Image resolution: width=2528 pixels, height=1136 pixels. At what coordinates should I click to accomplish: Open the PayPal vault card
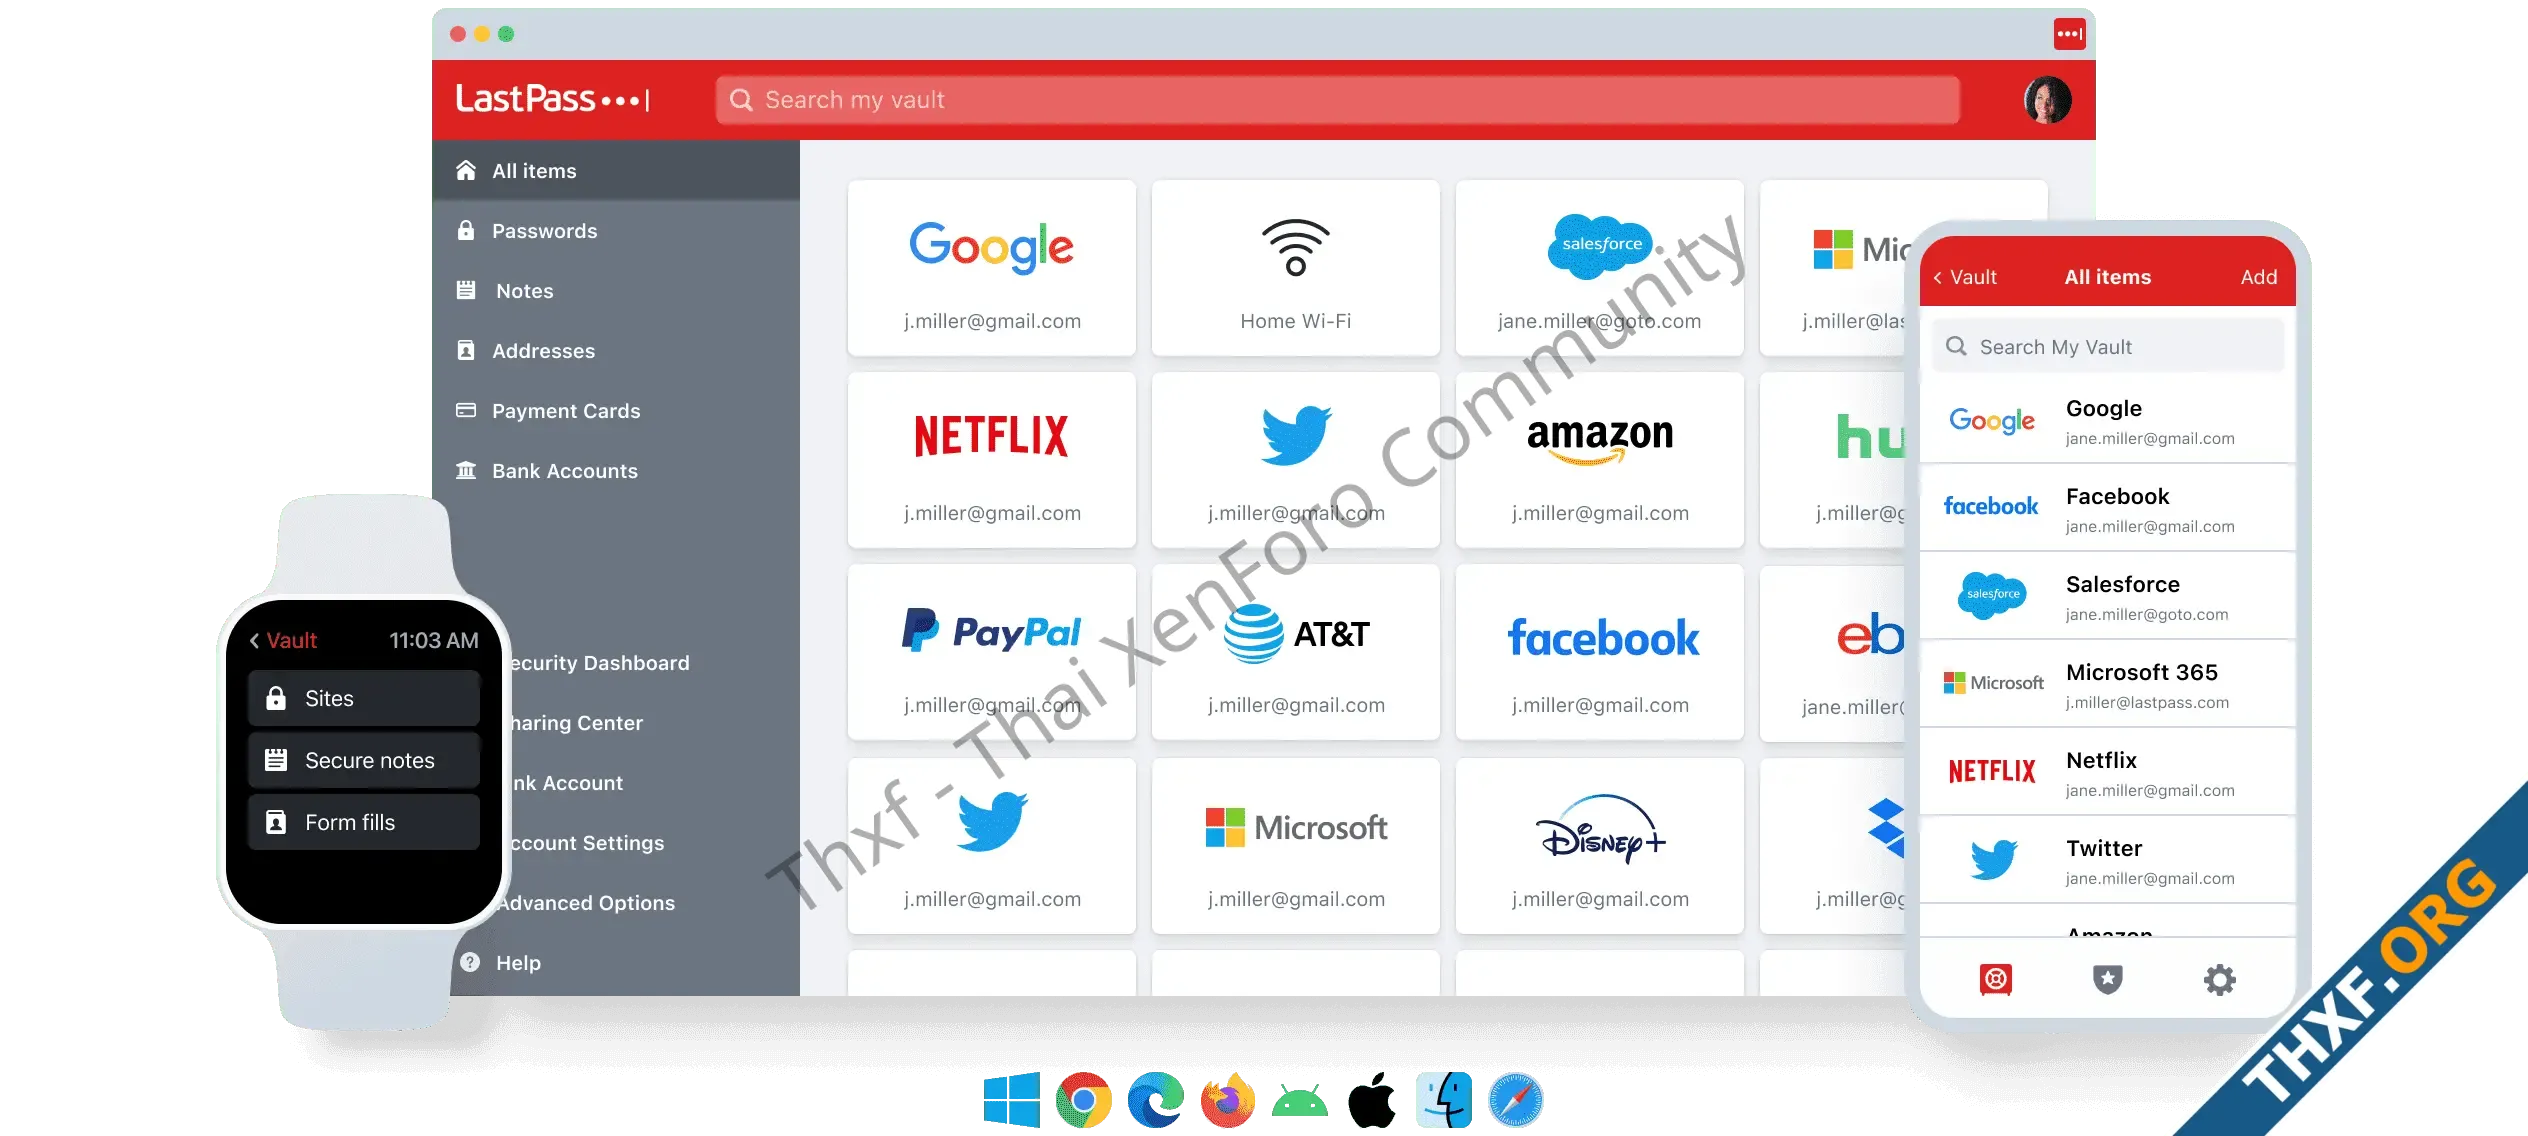pos(992,652)
